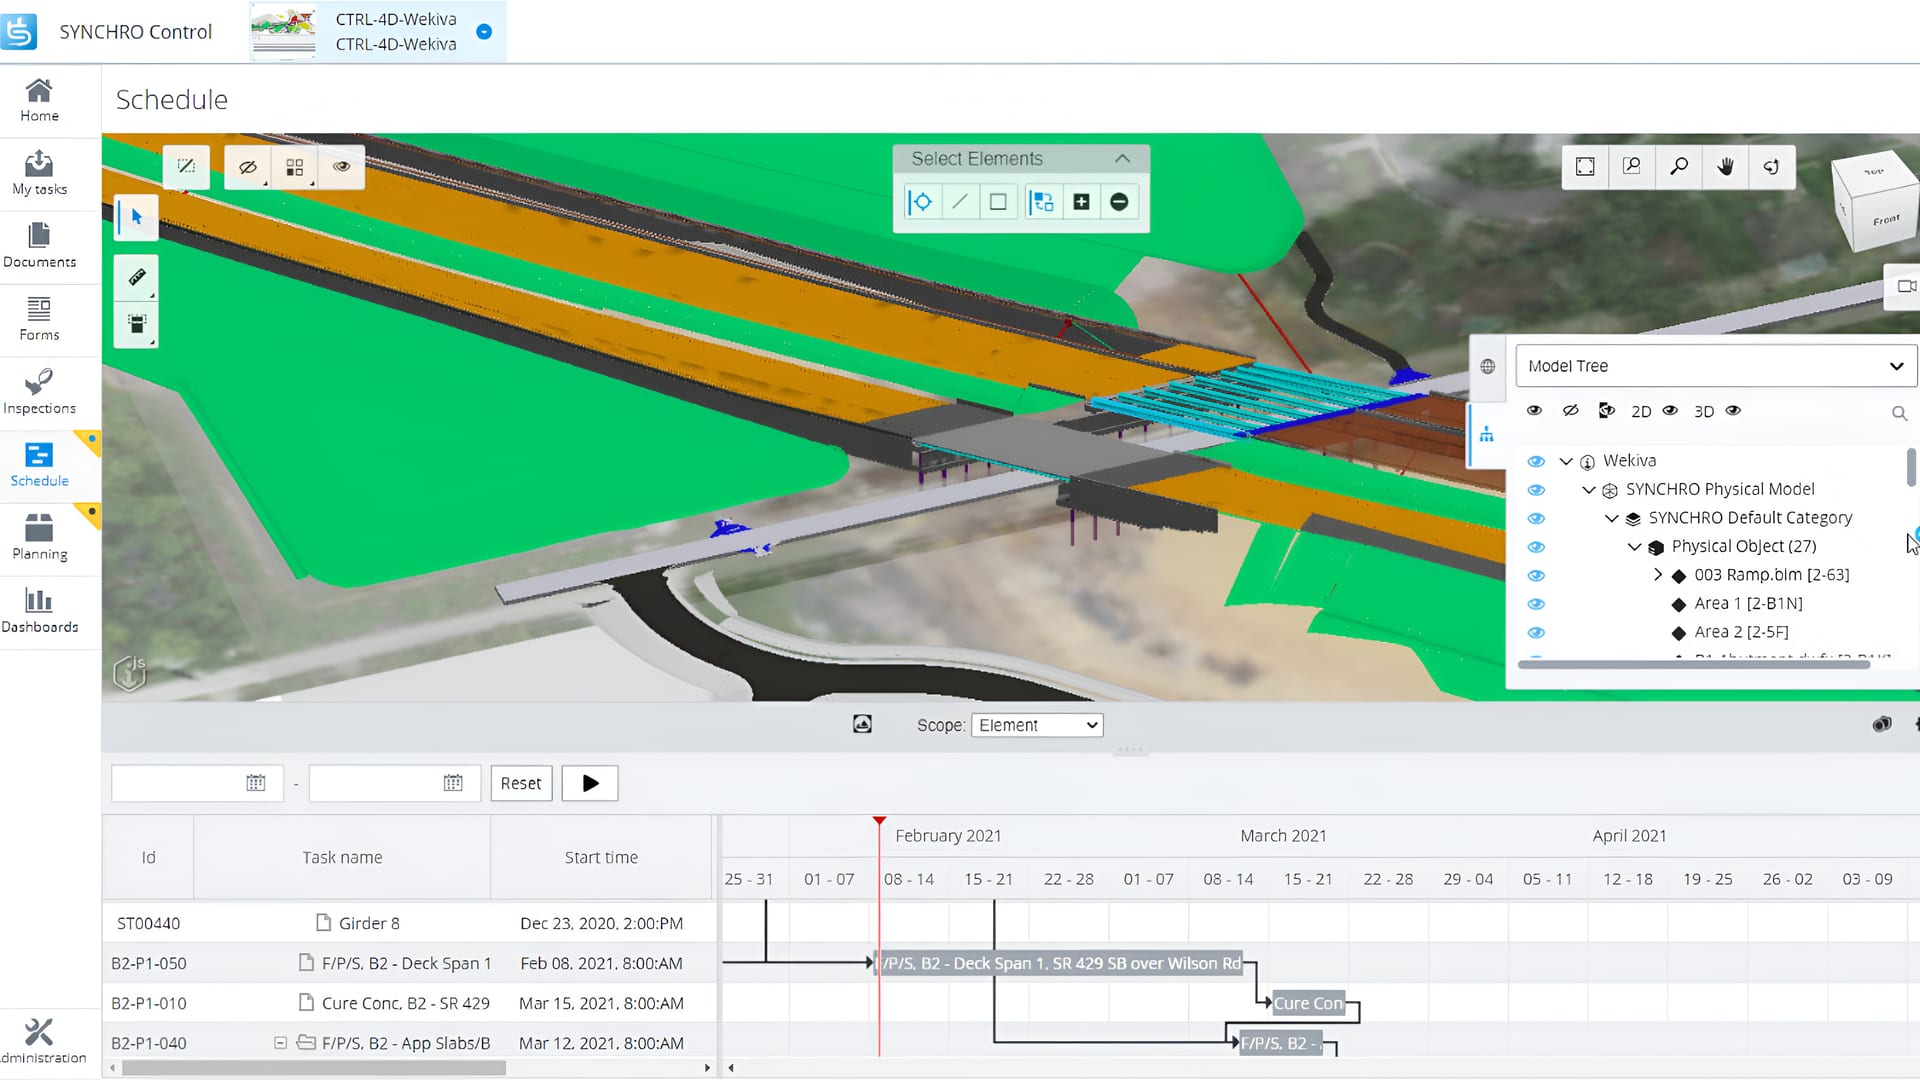1920x1080 pixels.
Task: Go to My tasks in sidebar
Action: 39,173
